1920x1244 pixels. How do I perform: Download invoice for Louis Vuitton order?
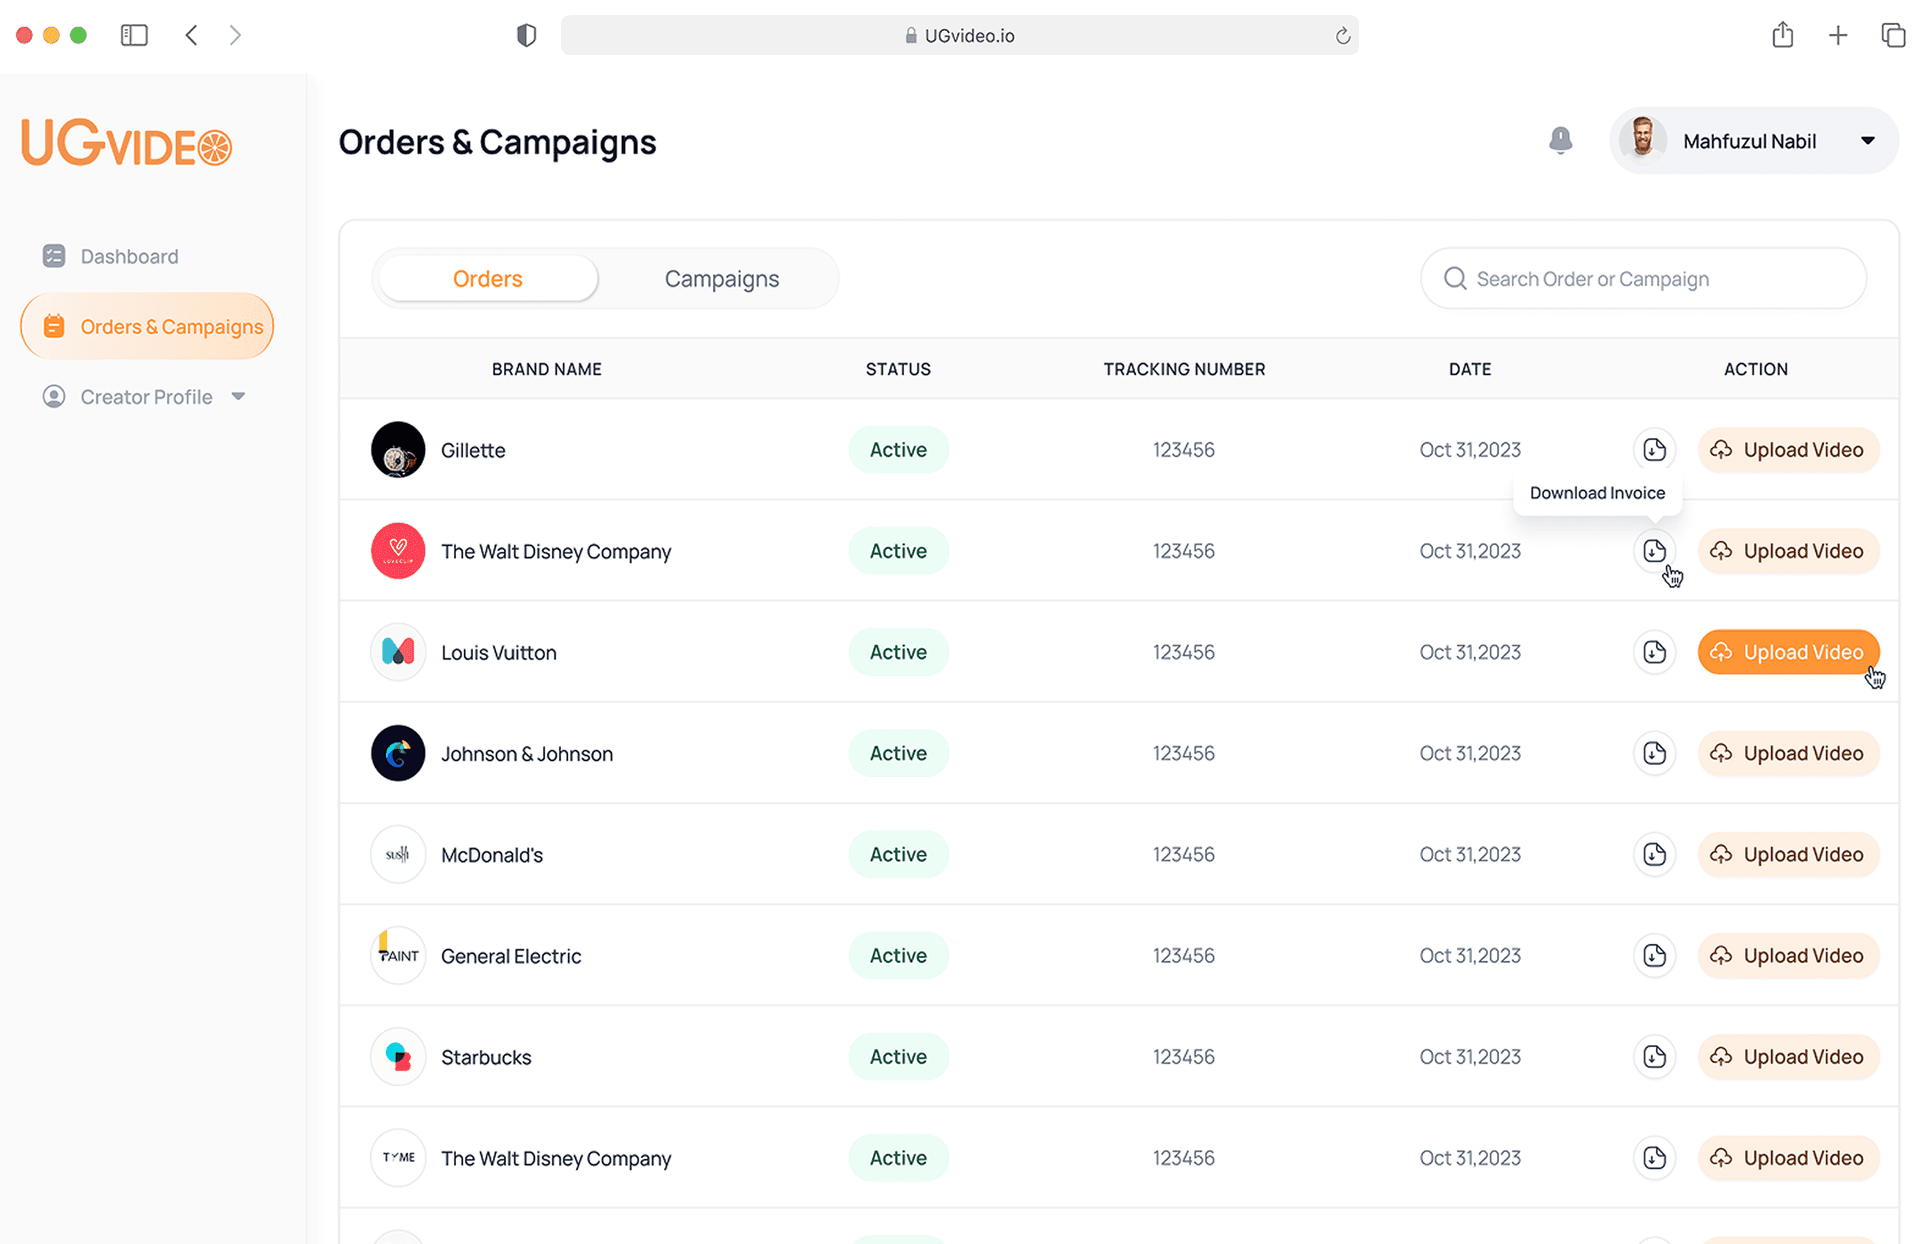pyautogui.click(x=1654, y=652)
